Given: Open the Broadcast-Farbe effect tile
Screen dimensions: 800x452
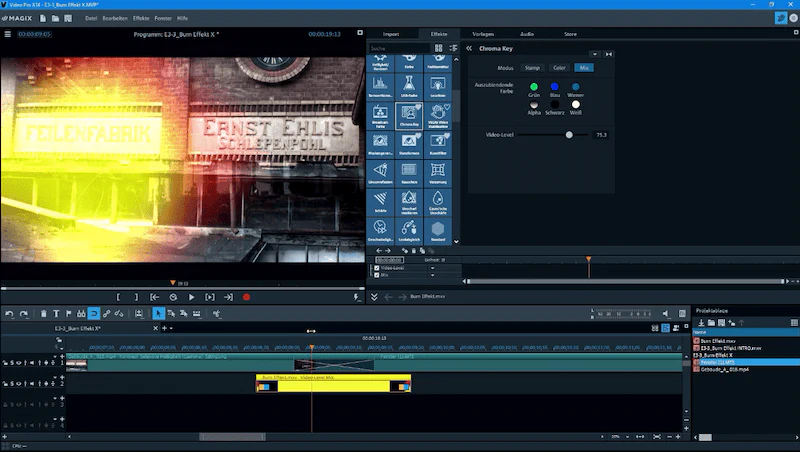Looking at the screenshot, I should 380,115.
